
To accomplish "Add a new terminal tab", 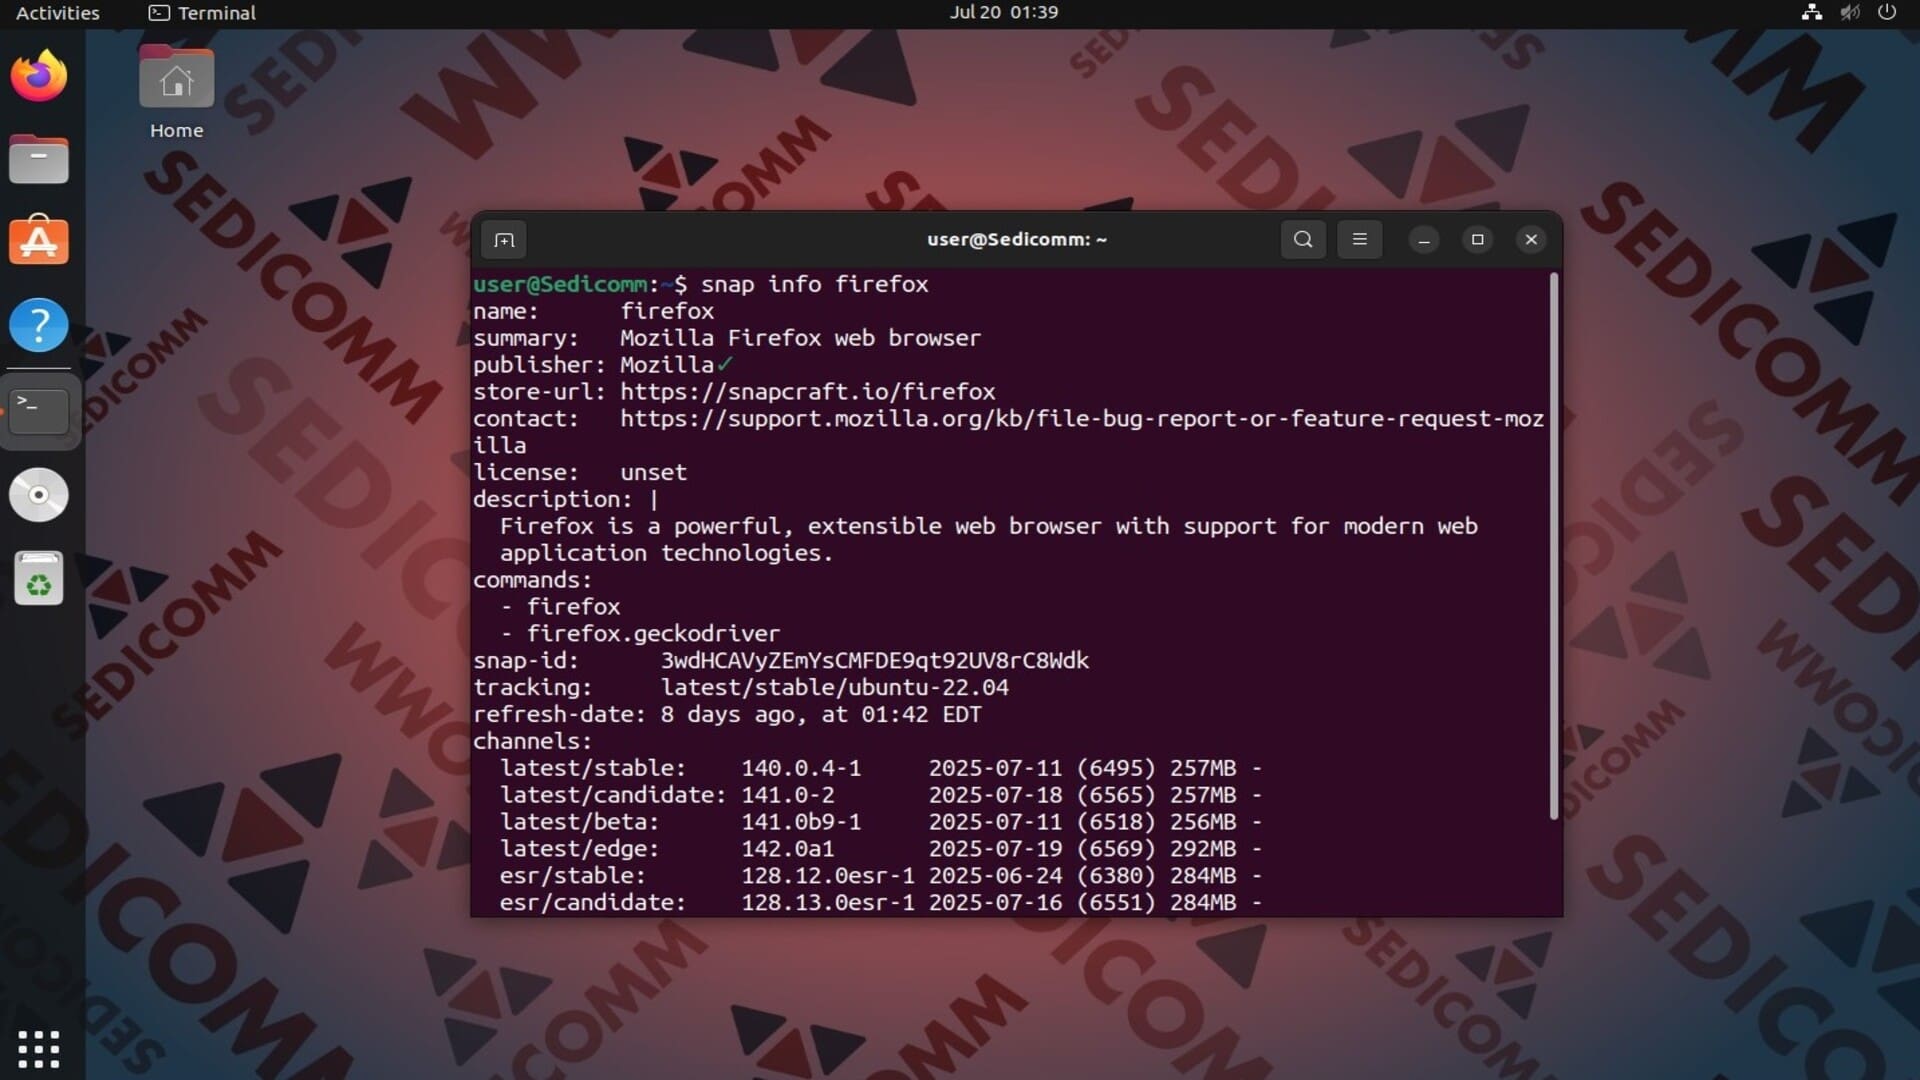I will pyautogui.click(x=504, y=240).
